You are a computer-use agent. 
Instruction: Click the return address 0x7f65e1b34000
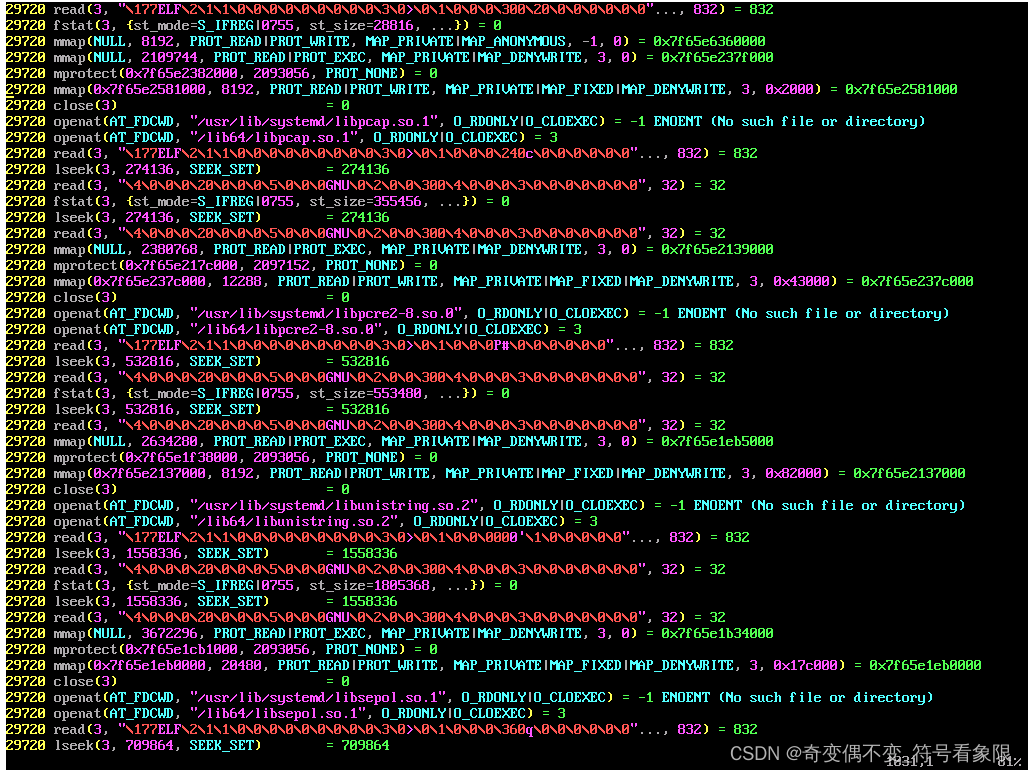pos(717,634)
